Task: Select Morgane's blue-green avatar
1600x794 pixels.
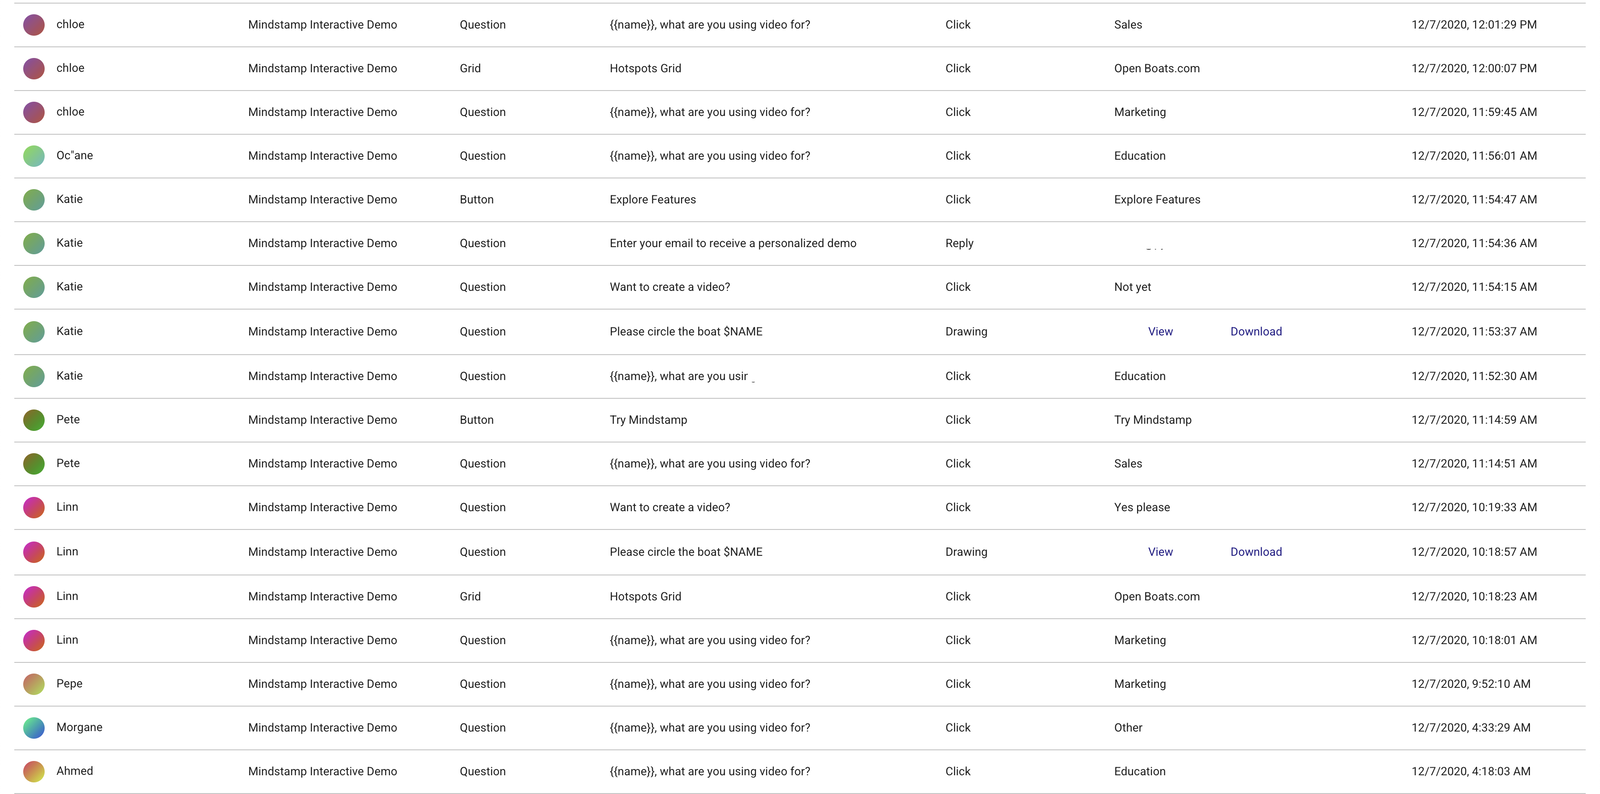Action: pos(34,728)
